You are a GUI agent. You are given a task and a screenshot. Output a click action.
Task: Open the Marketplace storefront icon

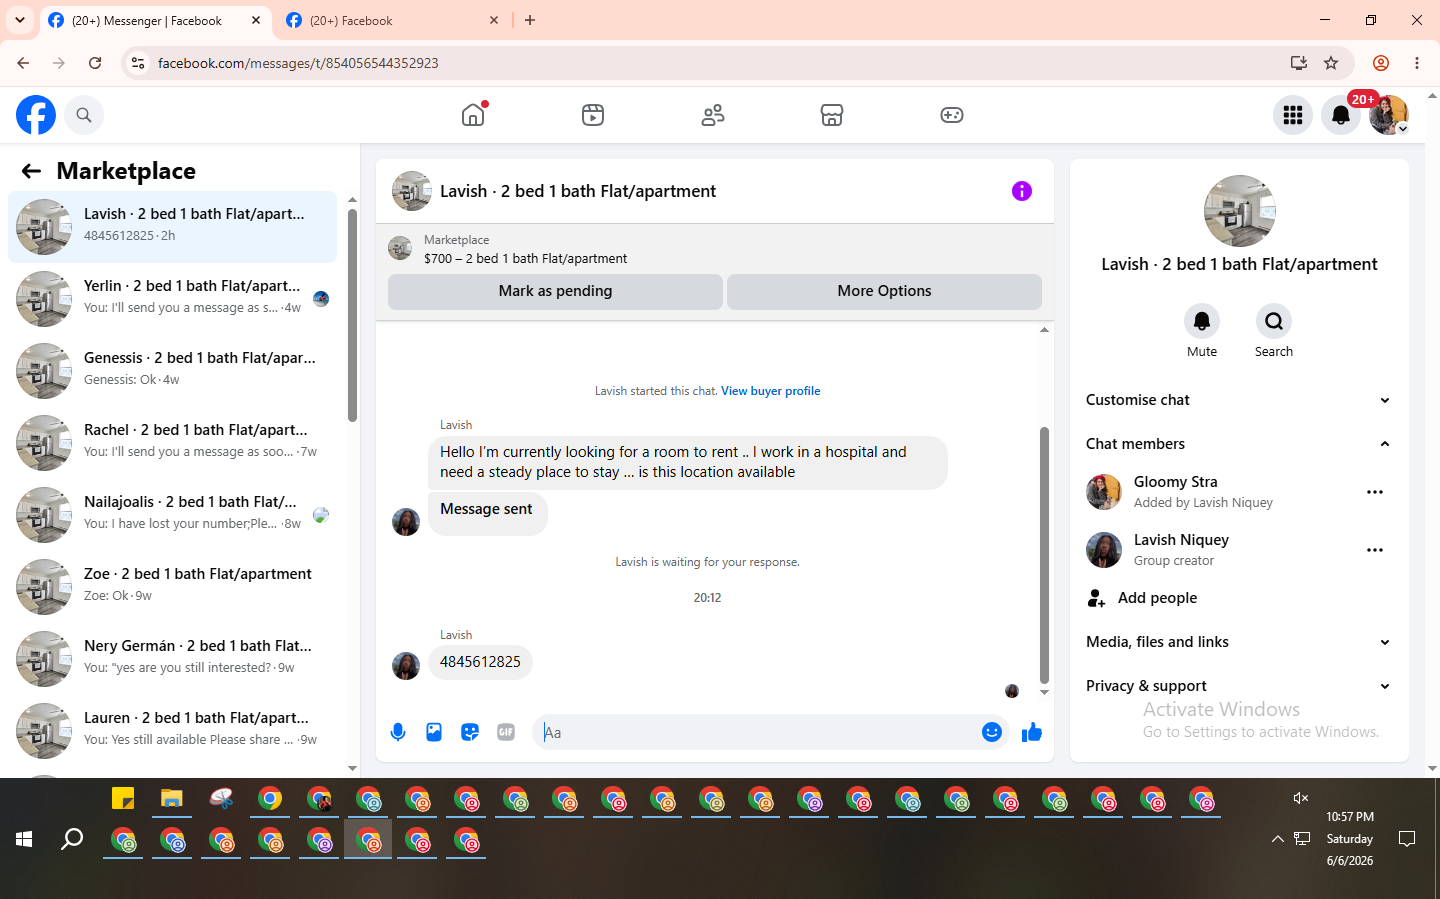coord(832,115)
